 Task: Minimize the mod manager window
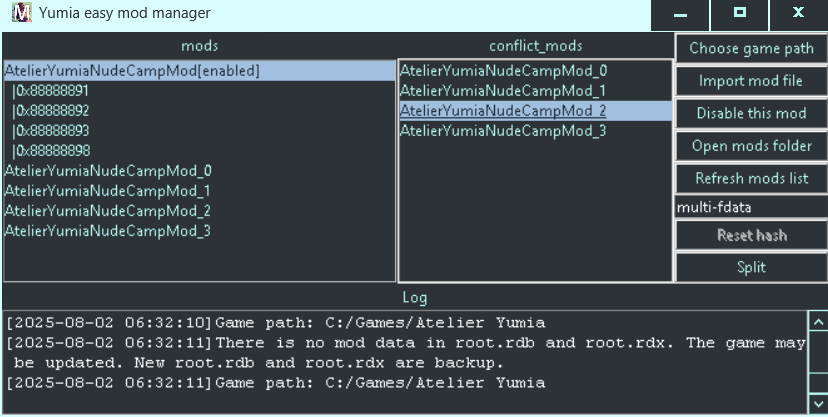680,14
